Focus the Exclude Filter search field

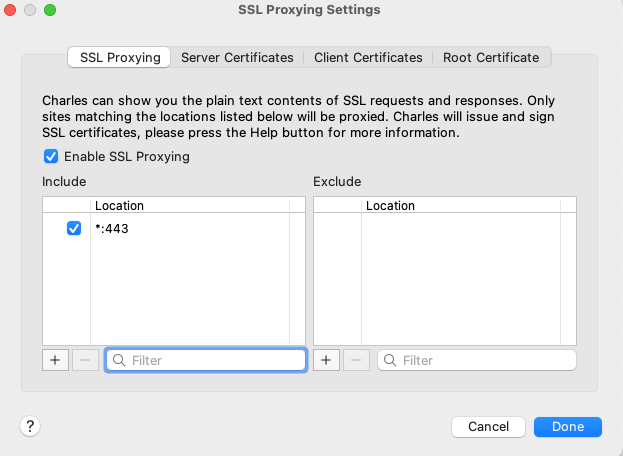click(477, 360)
